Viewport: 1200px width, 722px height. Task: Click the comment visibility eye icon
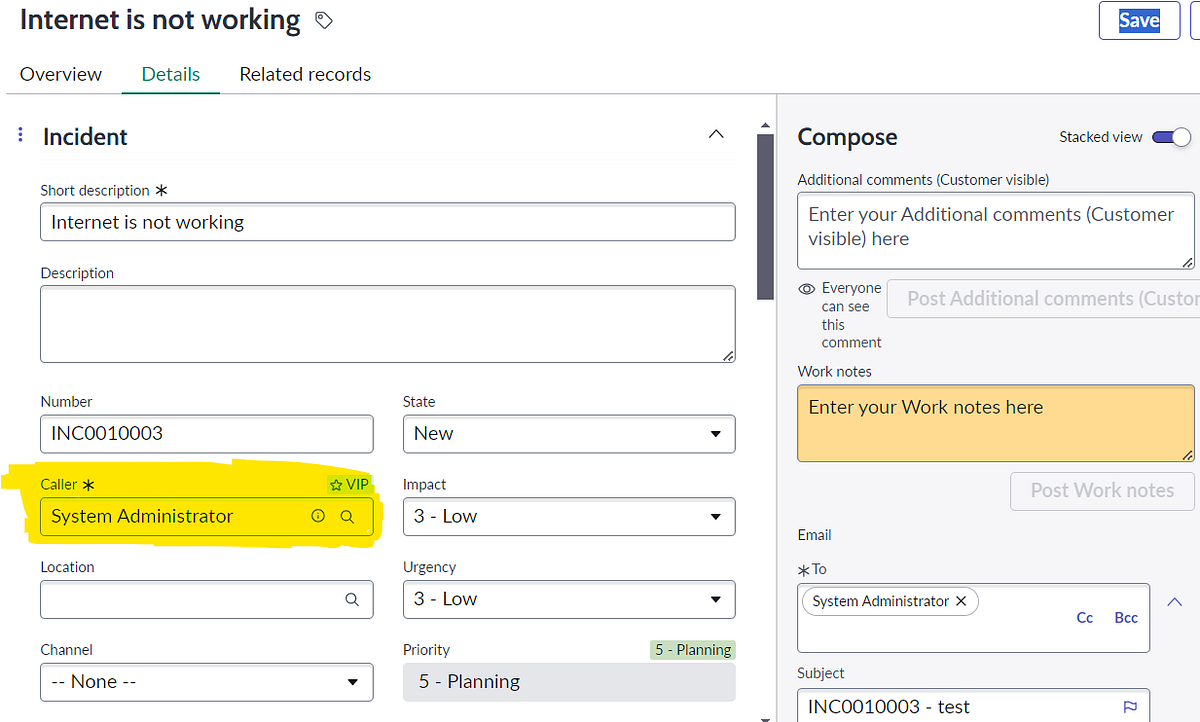[x=806, y=288]
